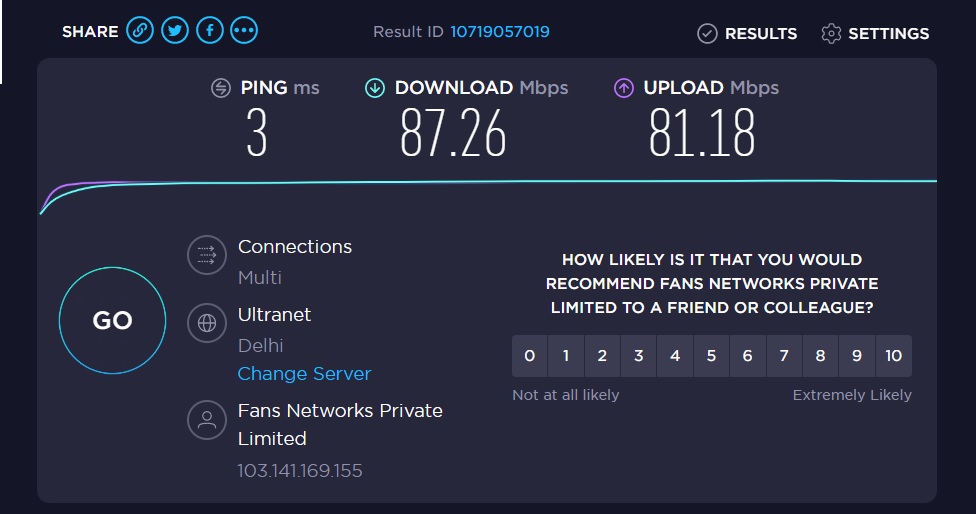Click the Results checkmark icon
Image resolution: width=976 pixels, height=514 pixels.
[x=707, y=34]
